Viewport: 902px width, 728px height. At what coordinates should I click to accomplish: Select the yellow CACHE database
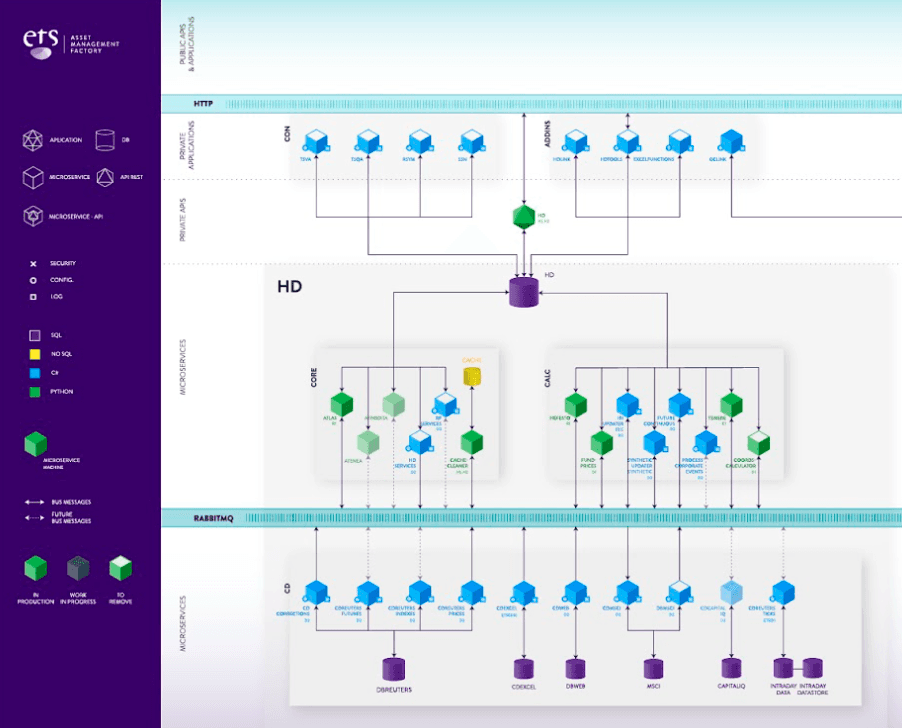(x=472, y=376)
